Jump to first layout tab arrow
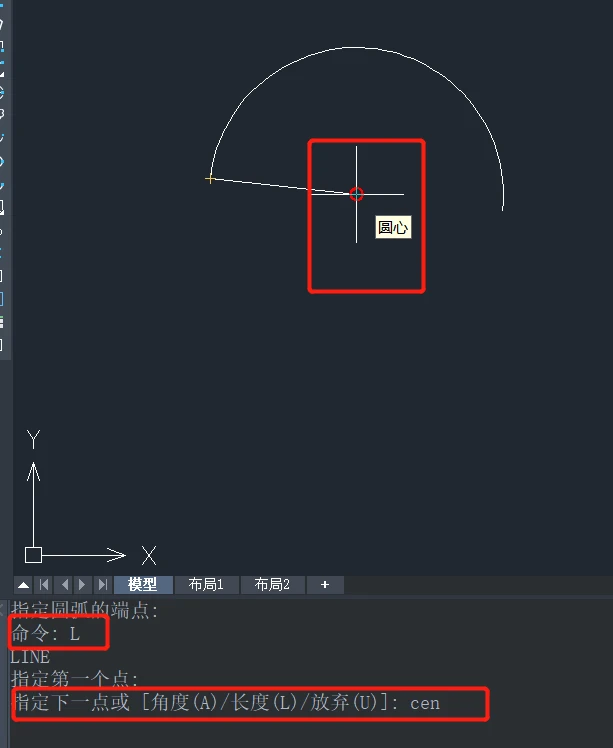 click(44, 585)
